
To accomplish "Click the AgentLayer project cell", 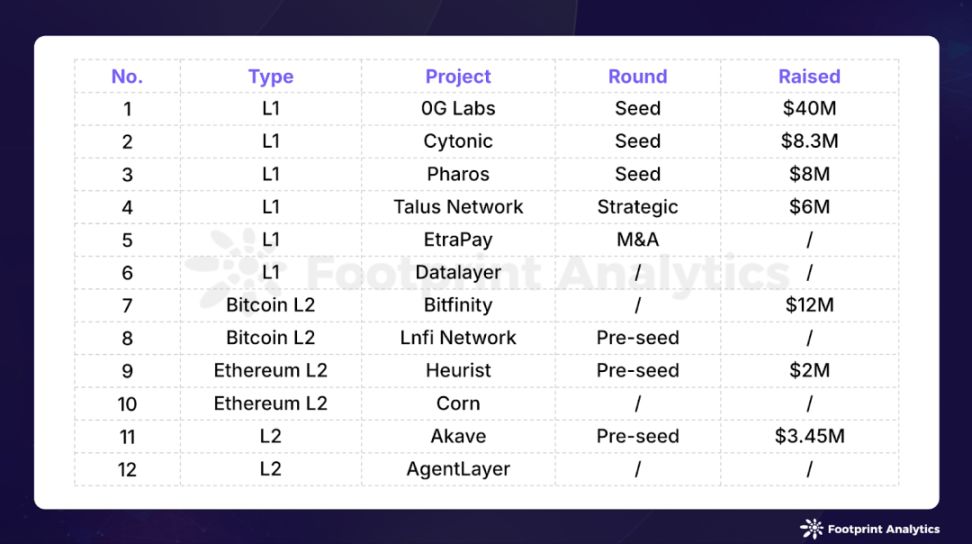I will coord(458,469).
